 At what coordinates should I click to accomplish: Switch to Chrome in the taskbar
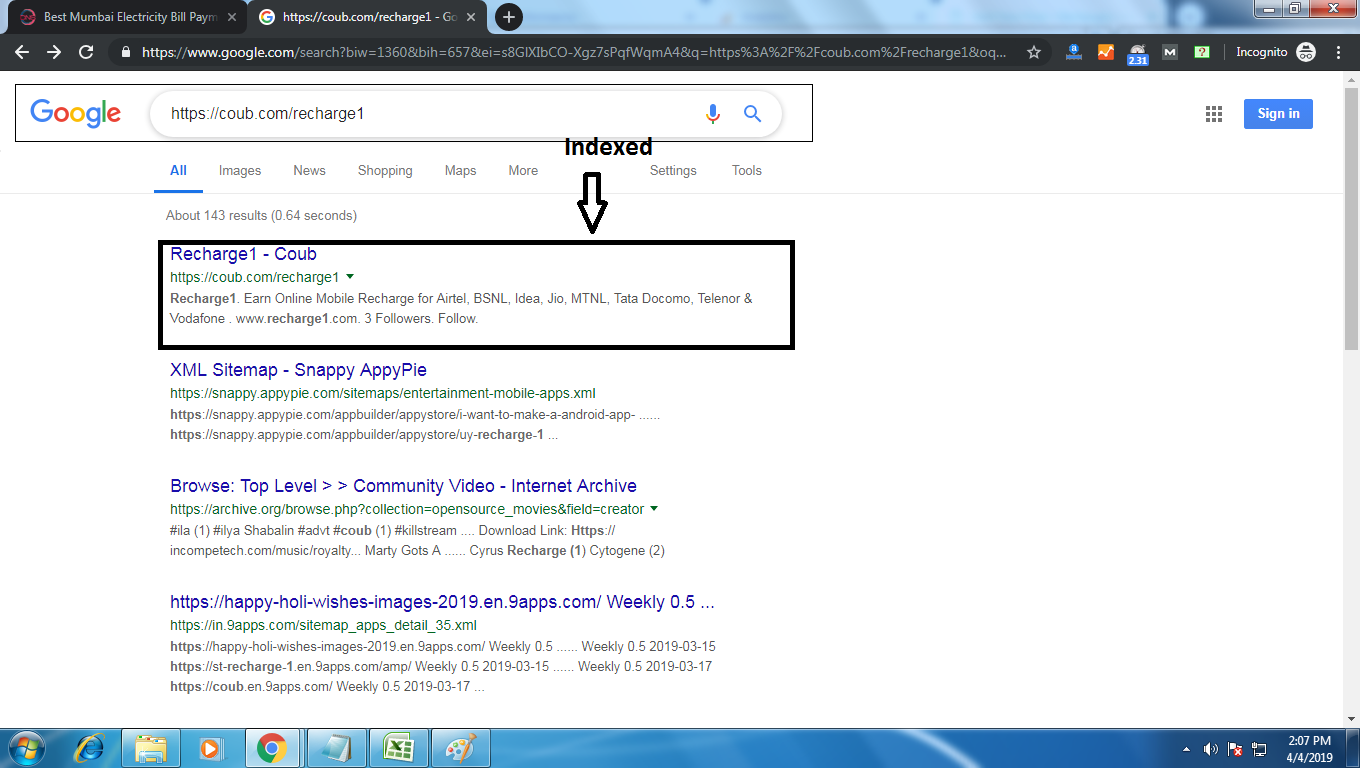click(272, 748)
